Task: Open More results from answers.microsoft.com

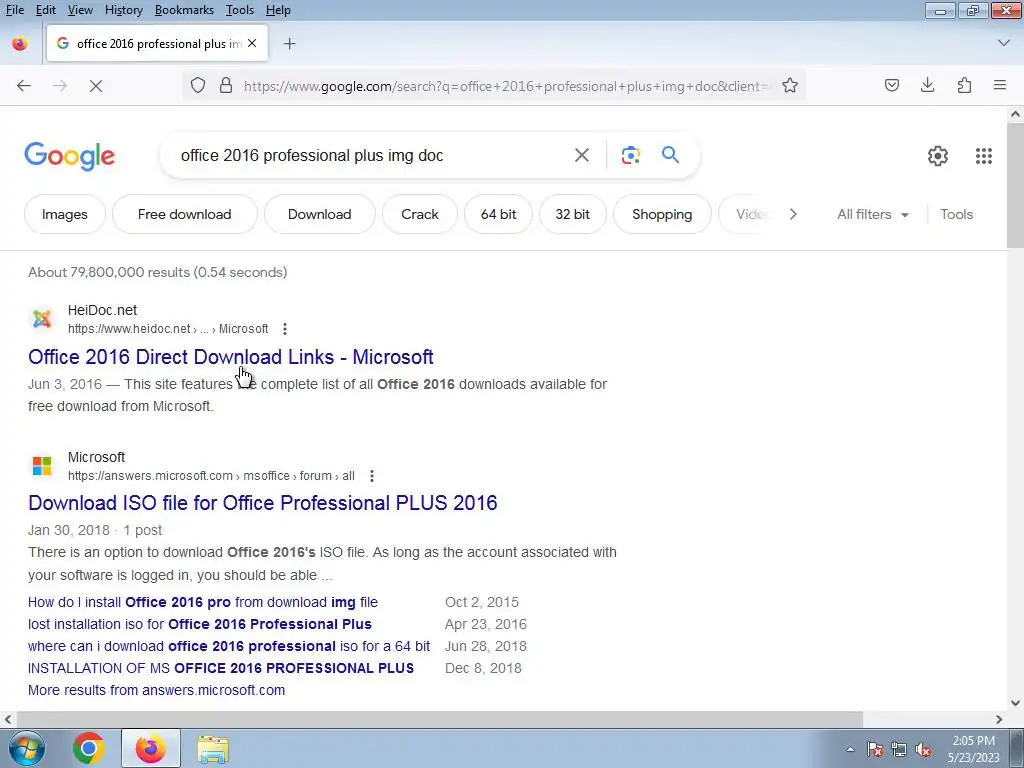Action: click(x=157, y=690)
